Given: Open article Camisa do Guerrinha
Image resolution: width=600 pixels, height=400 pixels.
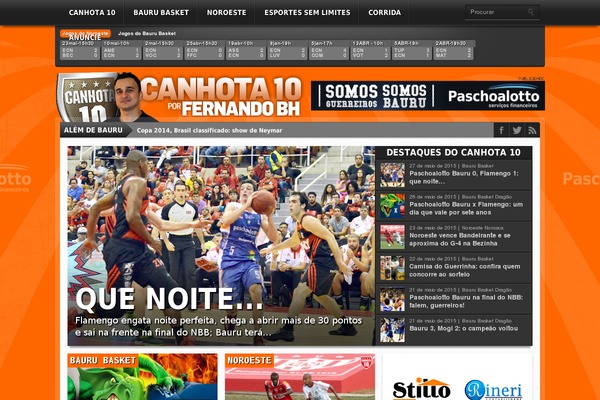Looking at the screenshot, I should click(x=465, y=270).
